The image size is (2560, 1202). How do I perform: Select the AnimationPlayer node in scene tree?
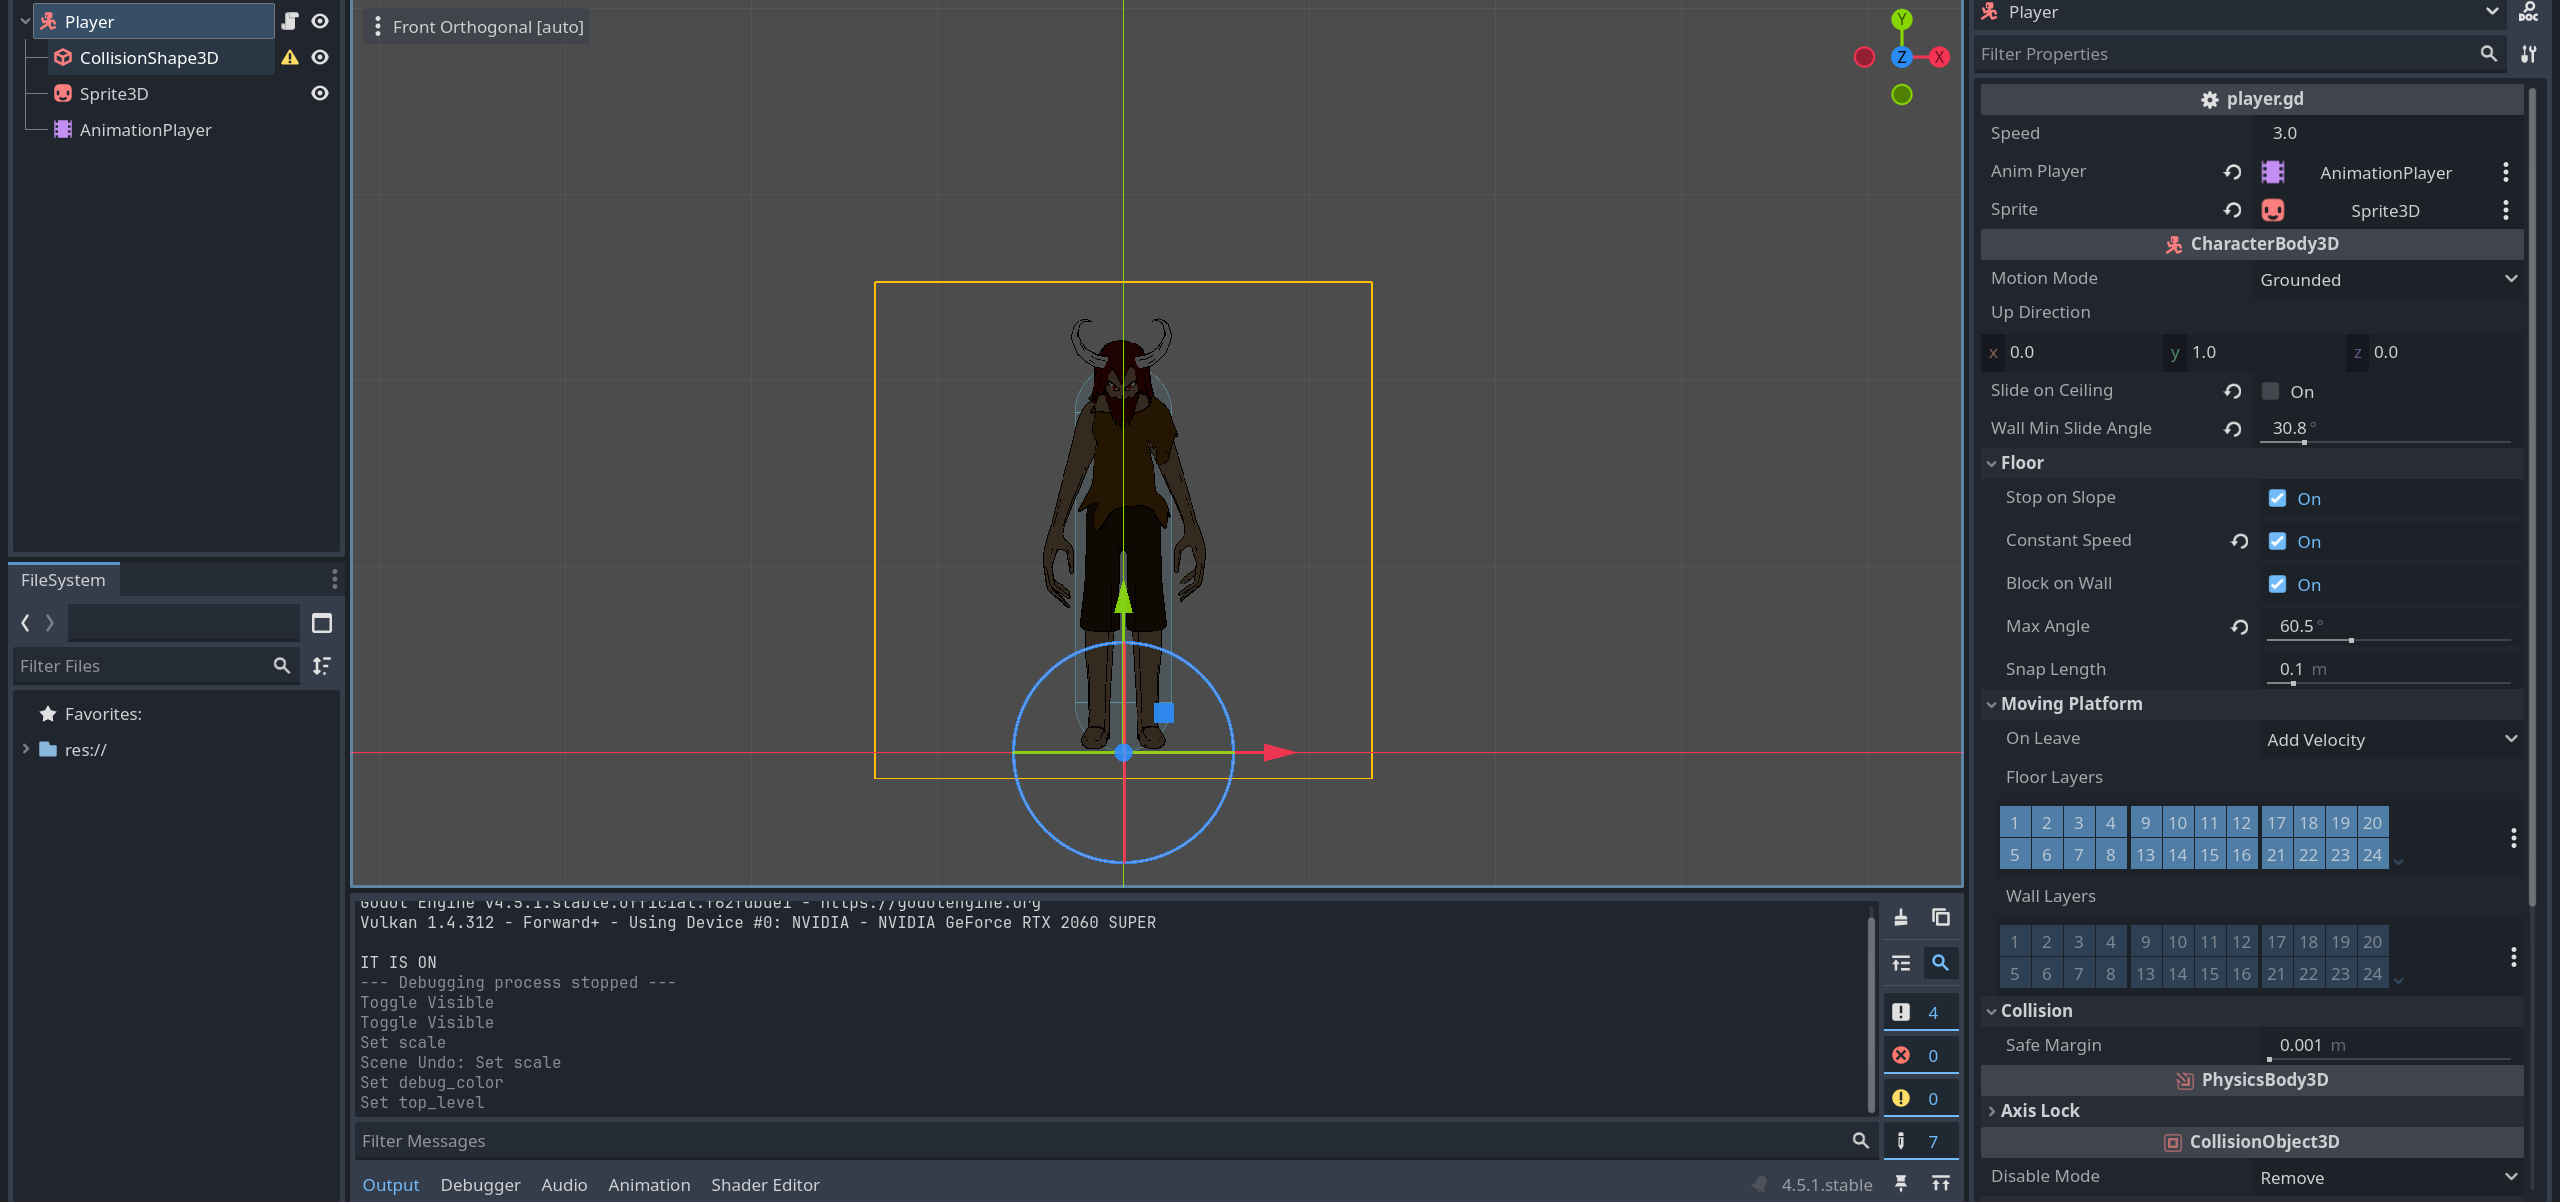tap(145, 130)
